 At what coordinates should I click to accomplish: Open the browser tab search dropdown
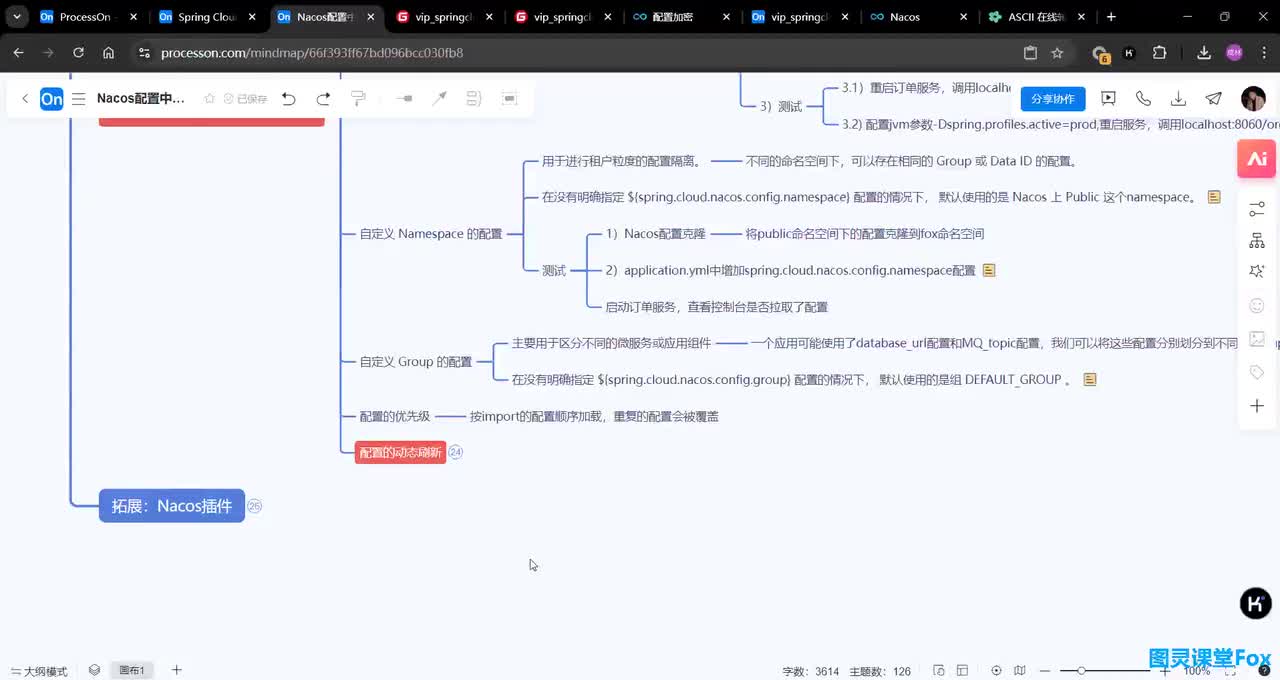tap(17, 17)
